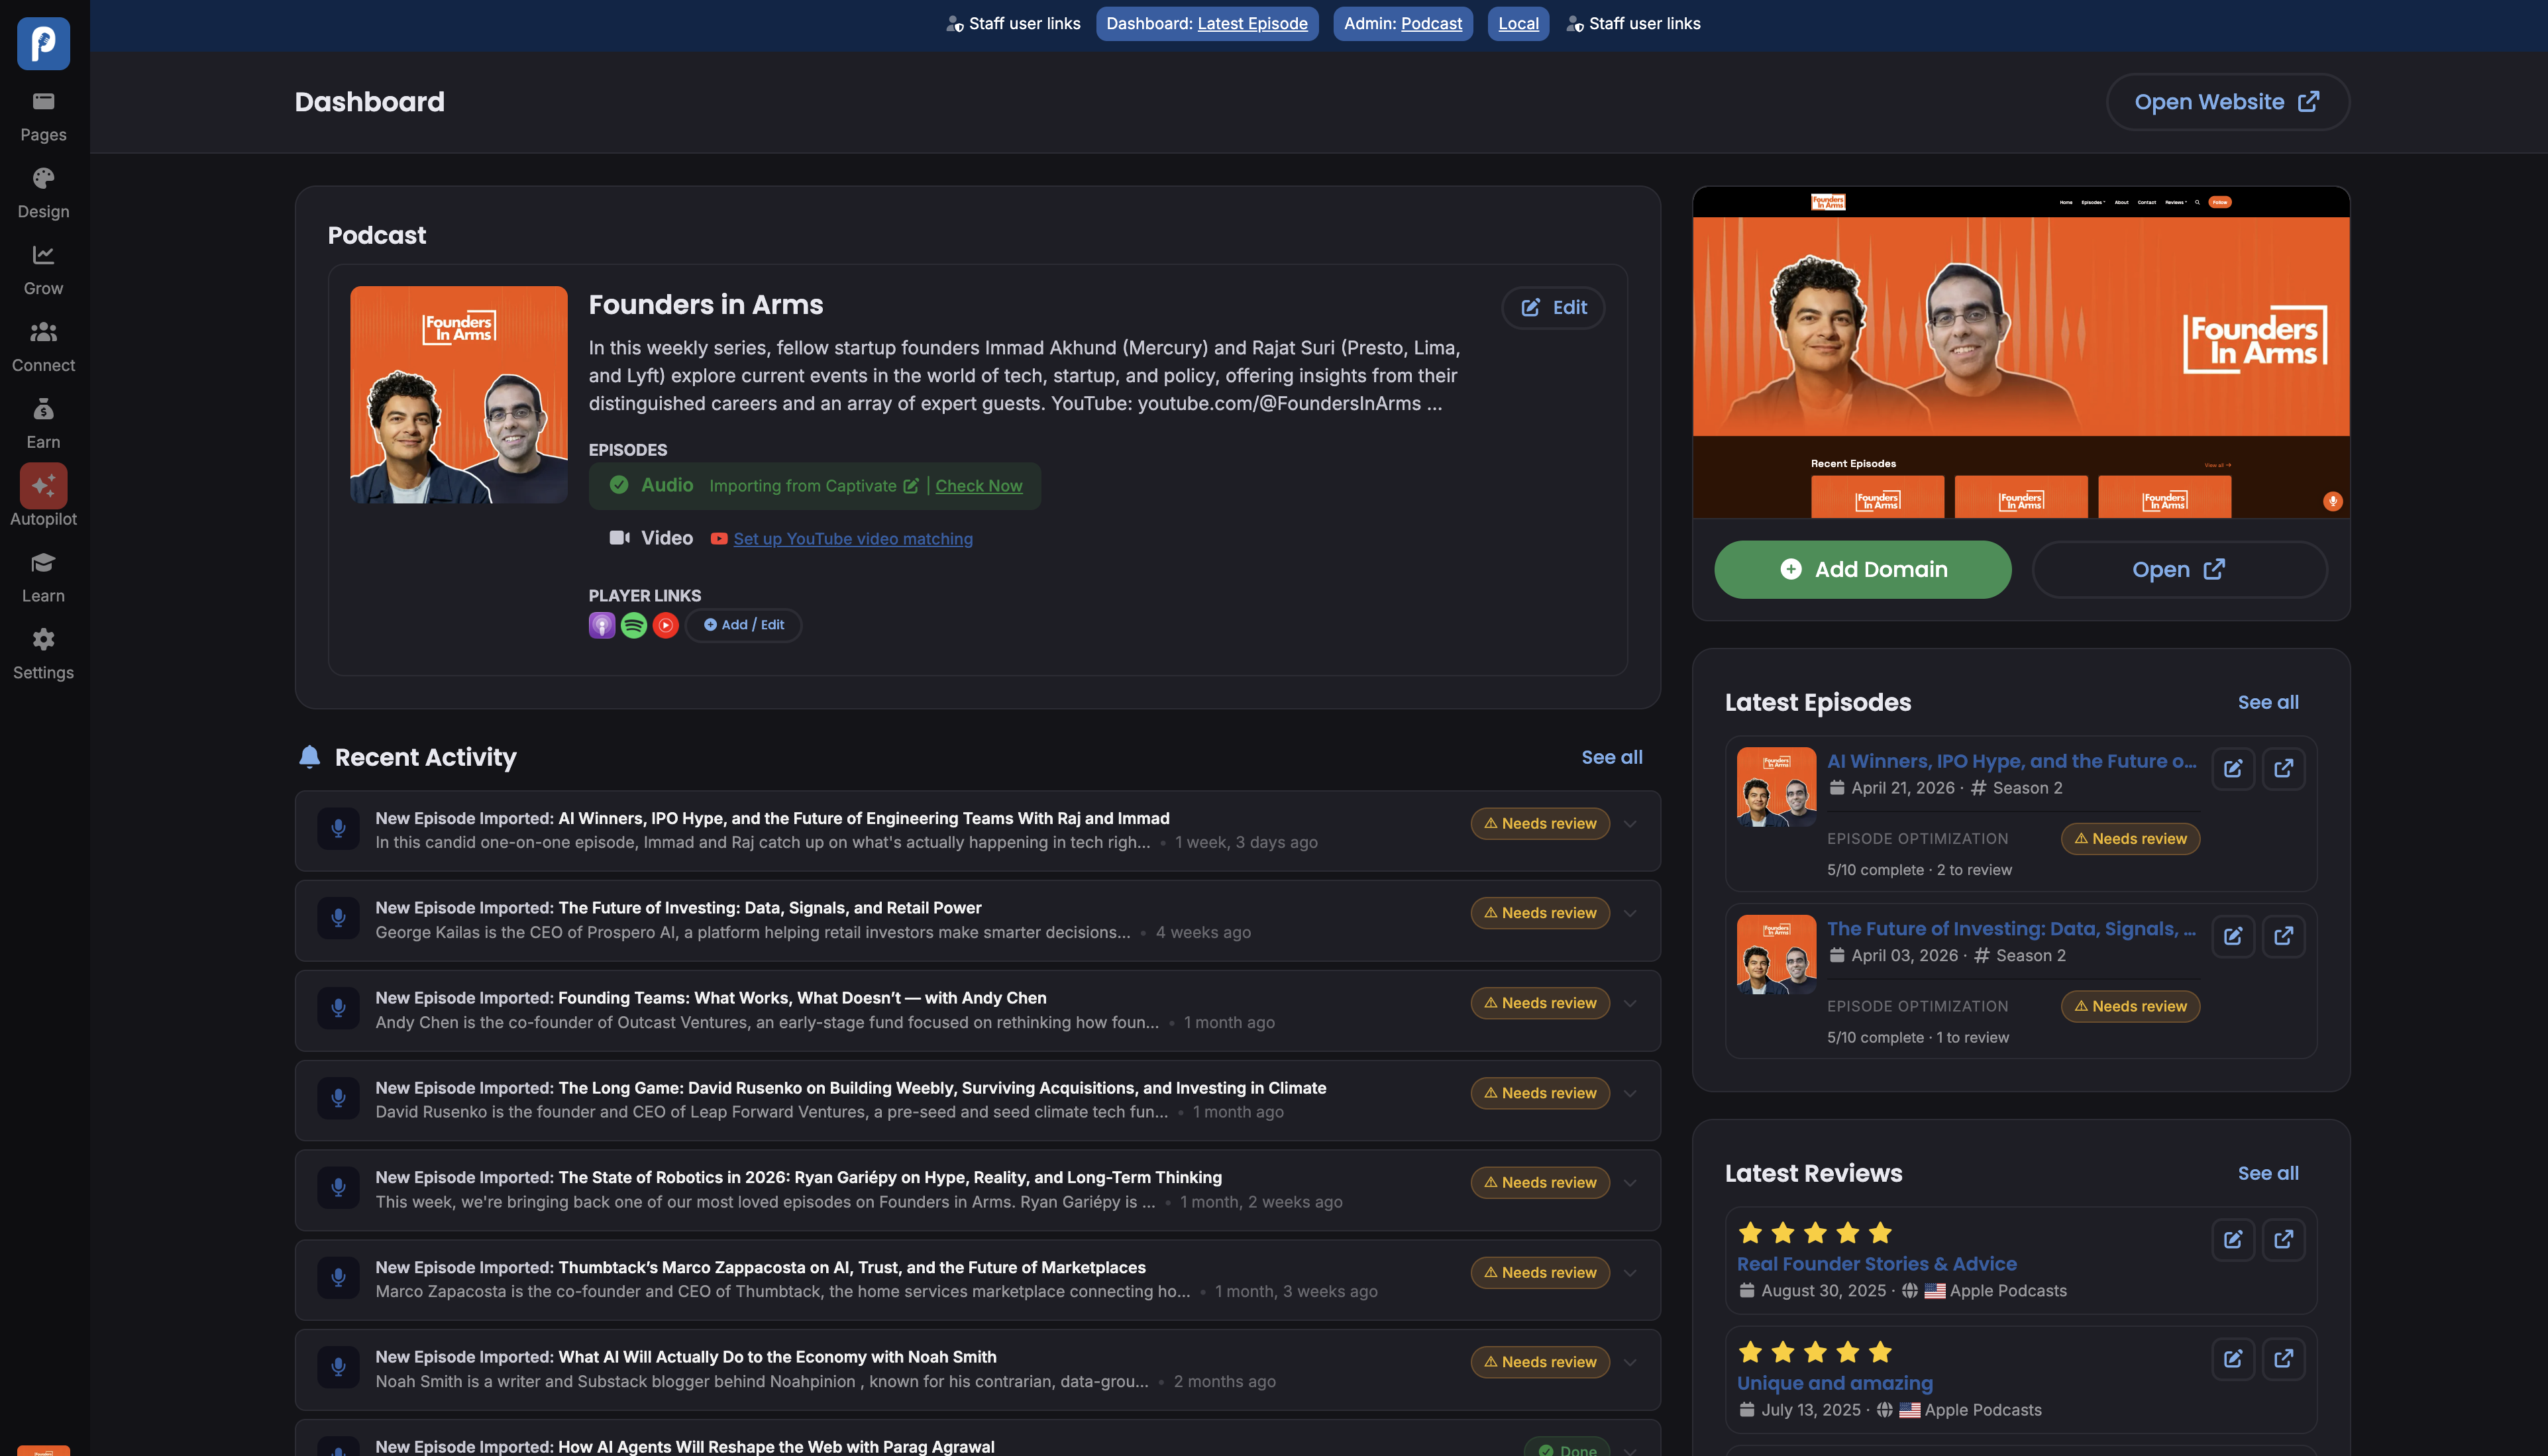
Task: Edit The Future of Investing latest episode
Action: (x=2233, y=936)
